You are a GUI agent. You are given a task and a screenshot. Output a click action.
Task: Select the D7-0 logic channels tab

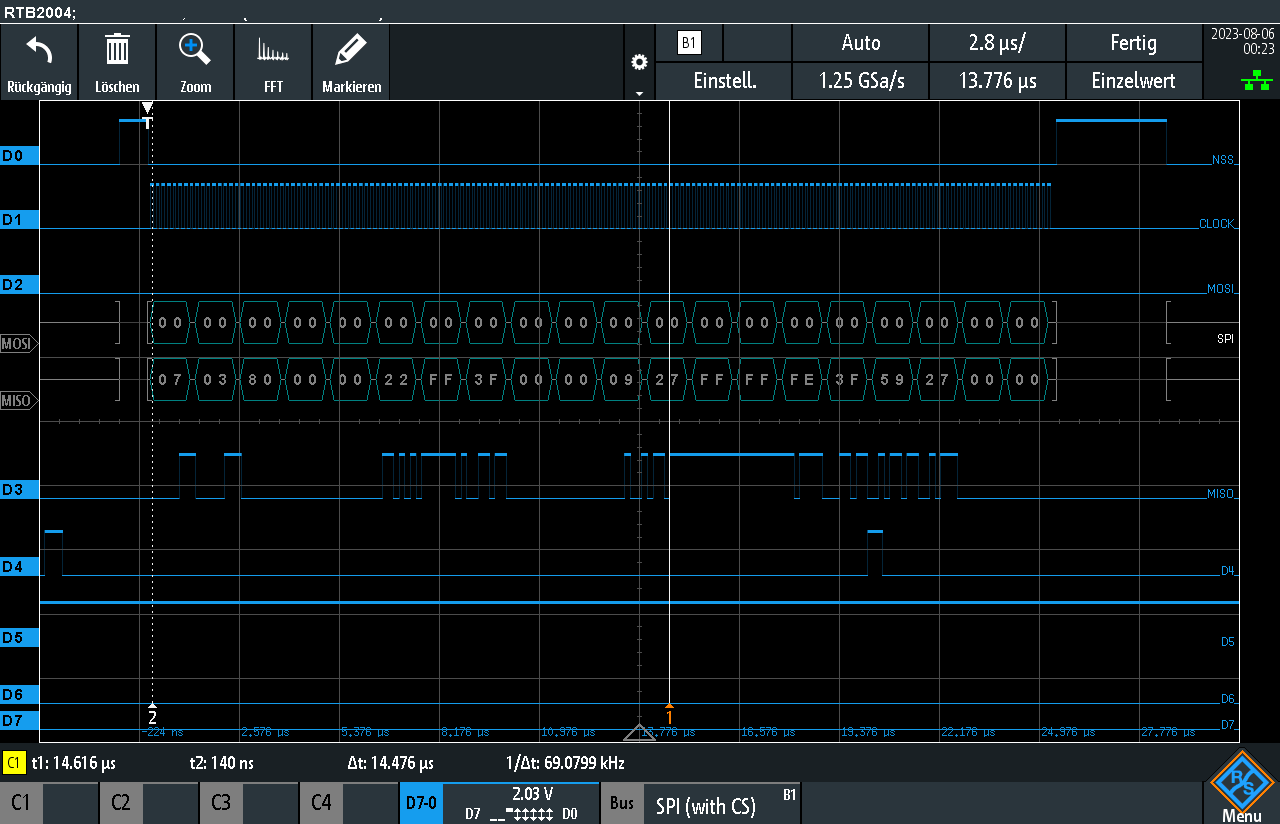(421, 802)
